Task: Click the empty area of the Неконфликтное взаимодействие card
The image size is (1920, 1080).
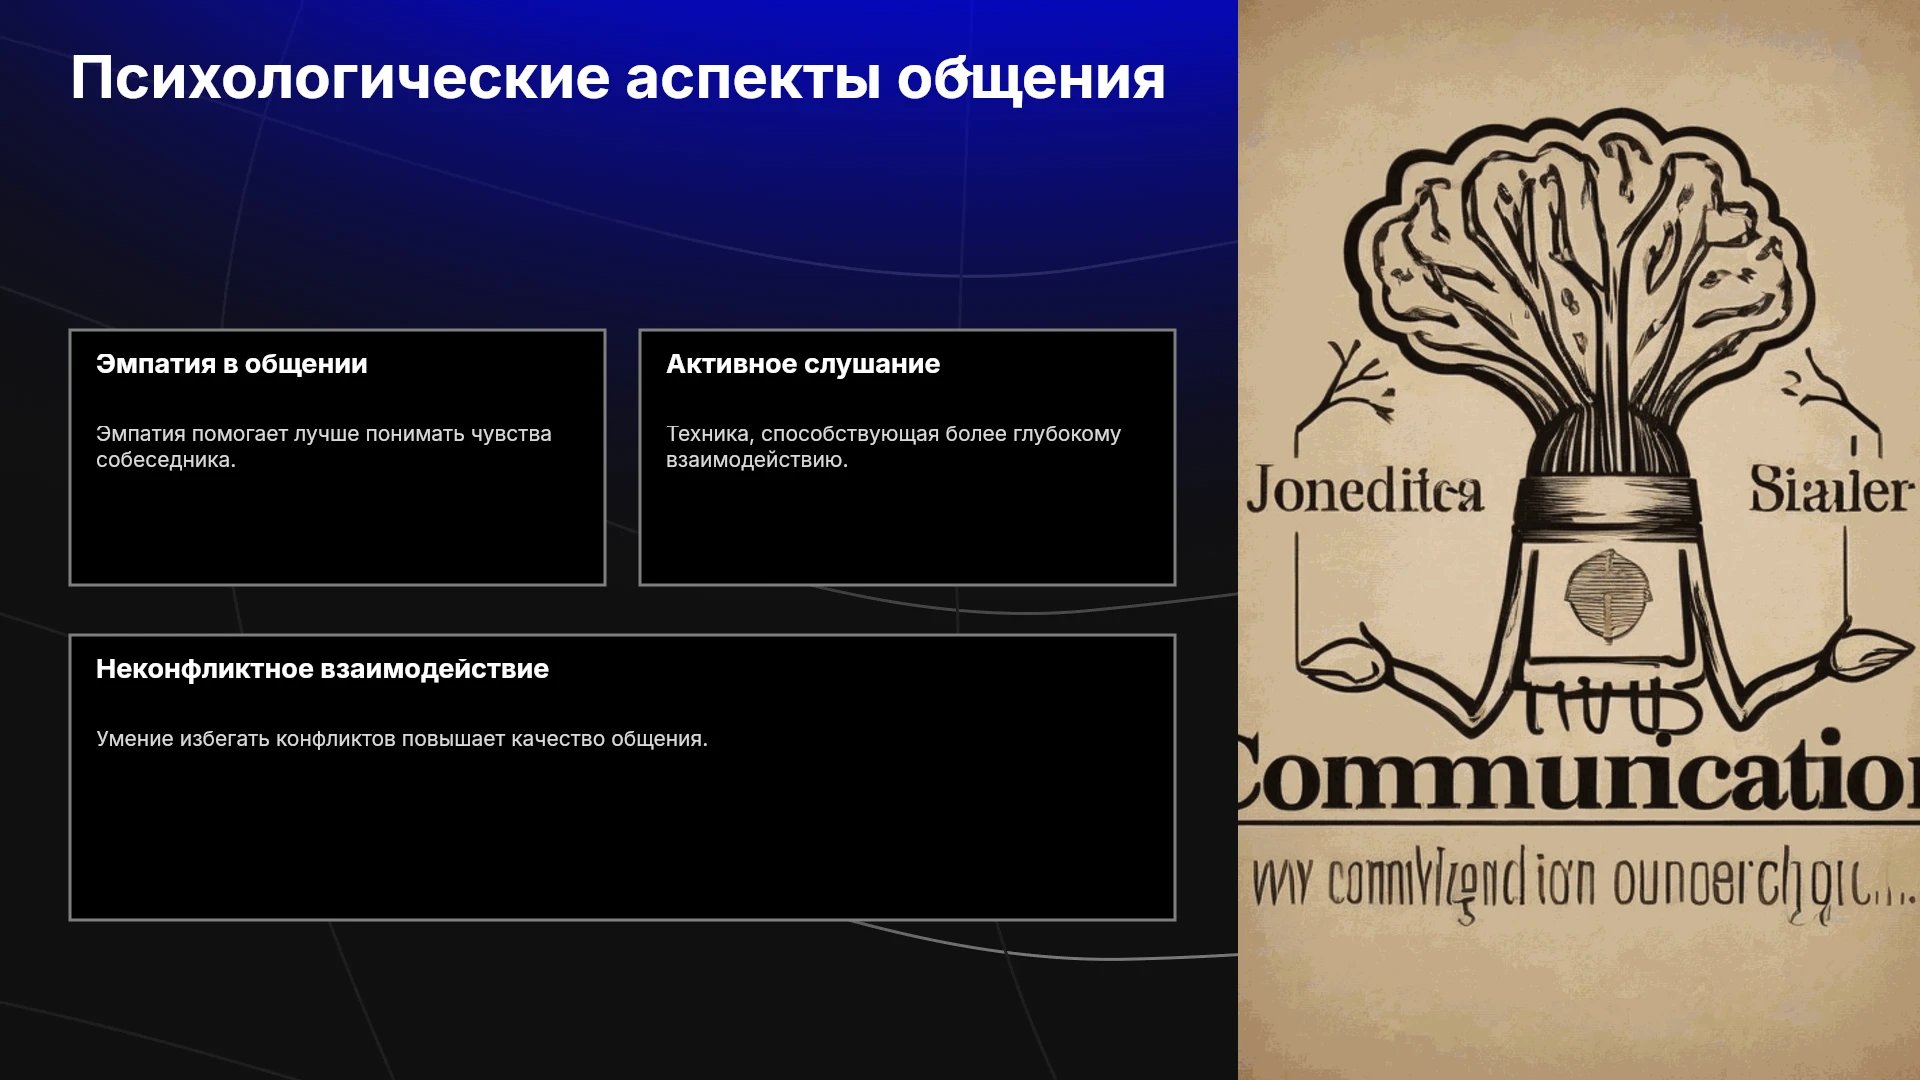Action: coord(622,835)
